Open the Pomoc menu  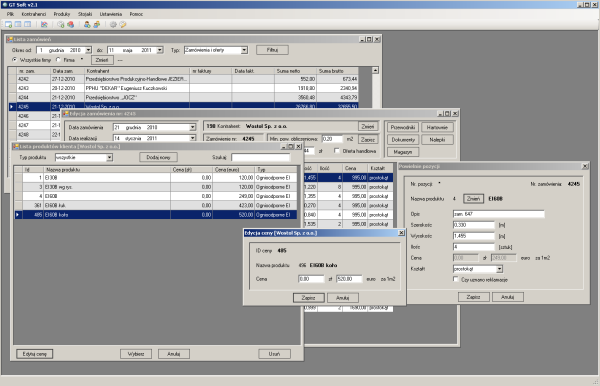coord(136,14)
